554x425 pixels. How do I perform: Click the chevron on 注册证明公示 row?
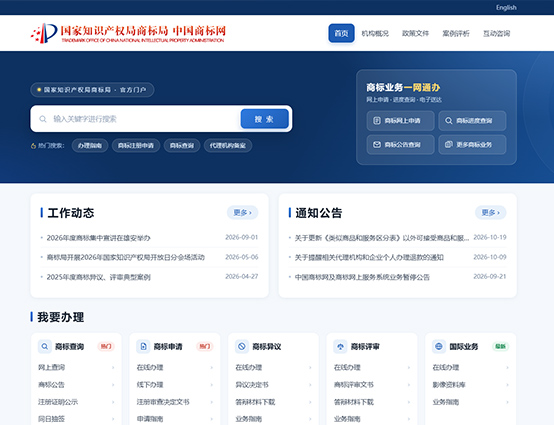(x=113, y=402)
